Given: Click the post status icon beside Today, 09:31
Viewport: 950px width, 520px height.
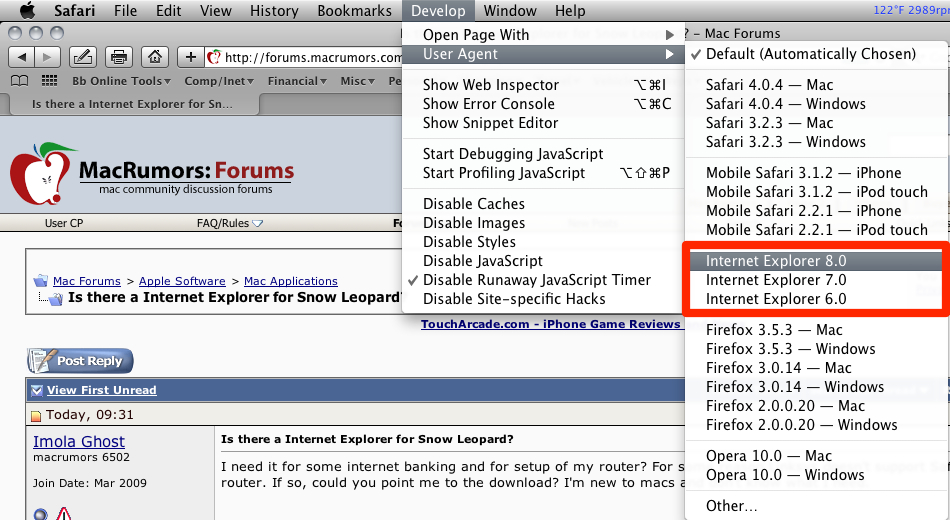Looking at the screenshot, I should pos(36,416).
